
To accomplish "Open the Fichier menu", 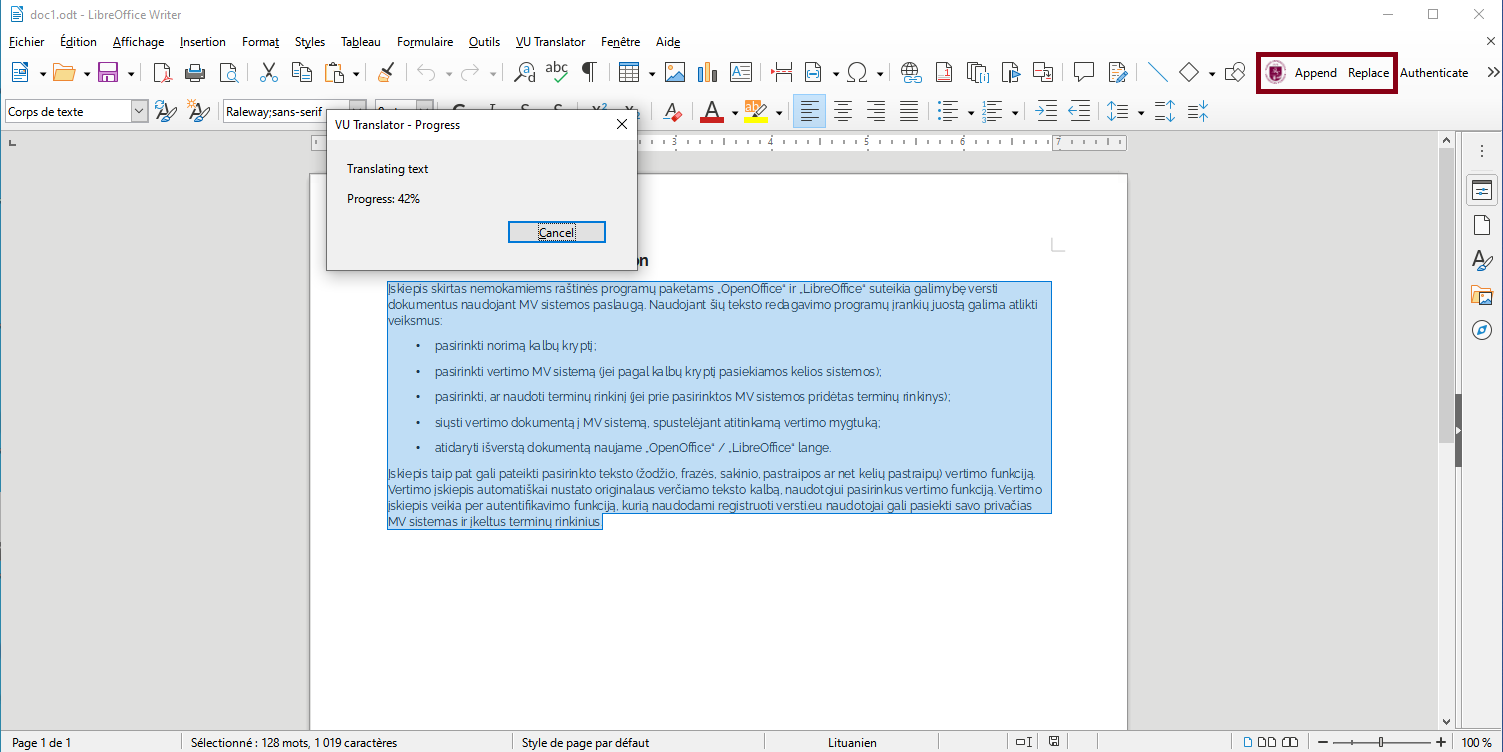I will click(x=27, y=42).
